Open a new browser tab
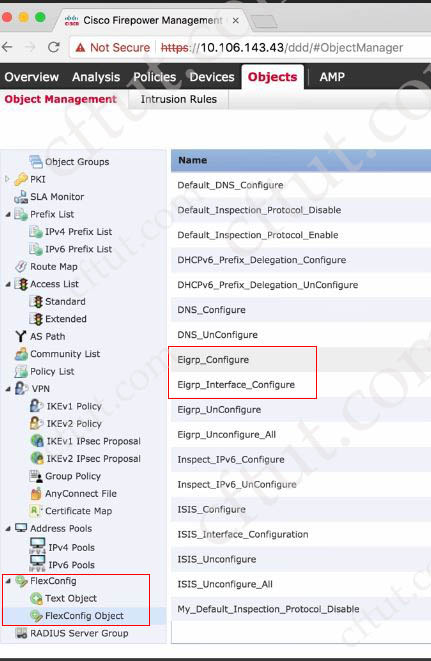The height and width of the screenshot is (661, 431). pyautogui.click(x=264, y=21)
